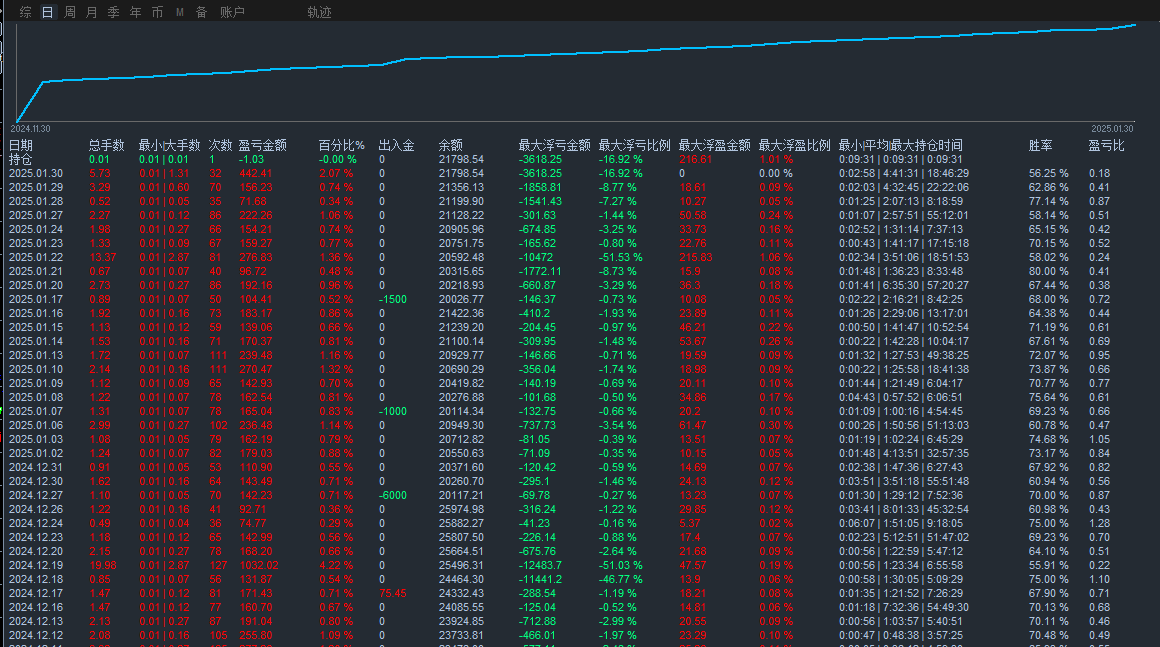Click the -51.53 % floating loss ratio
The image size is (1160, 647).
pyautogui.click(x=621, y=257)
